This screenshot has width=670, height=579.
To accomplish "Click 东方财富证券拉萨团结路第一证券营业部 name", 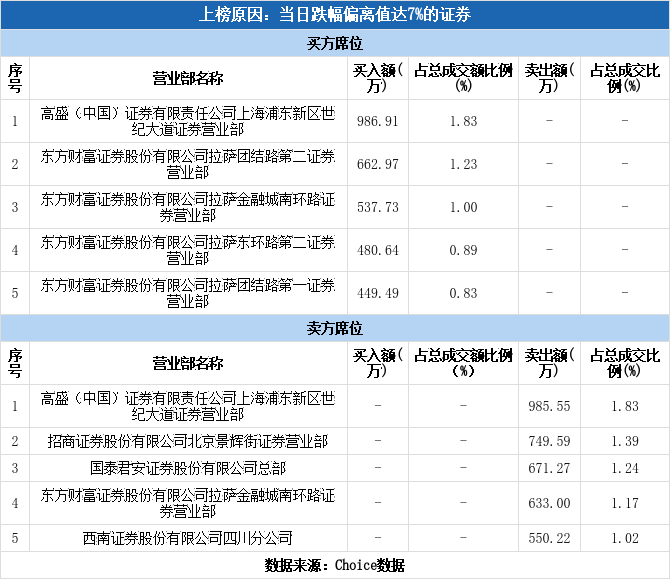I will (x=188, y=293).
